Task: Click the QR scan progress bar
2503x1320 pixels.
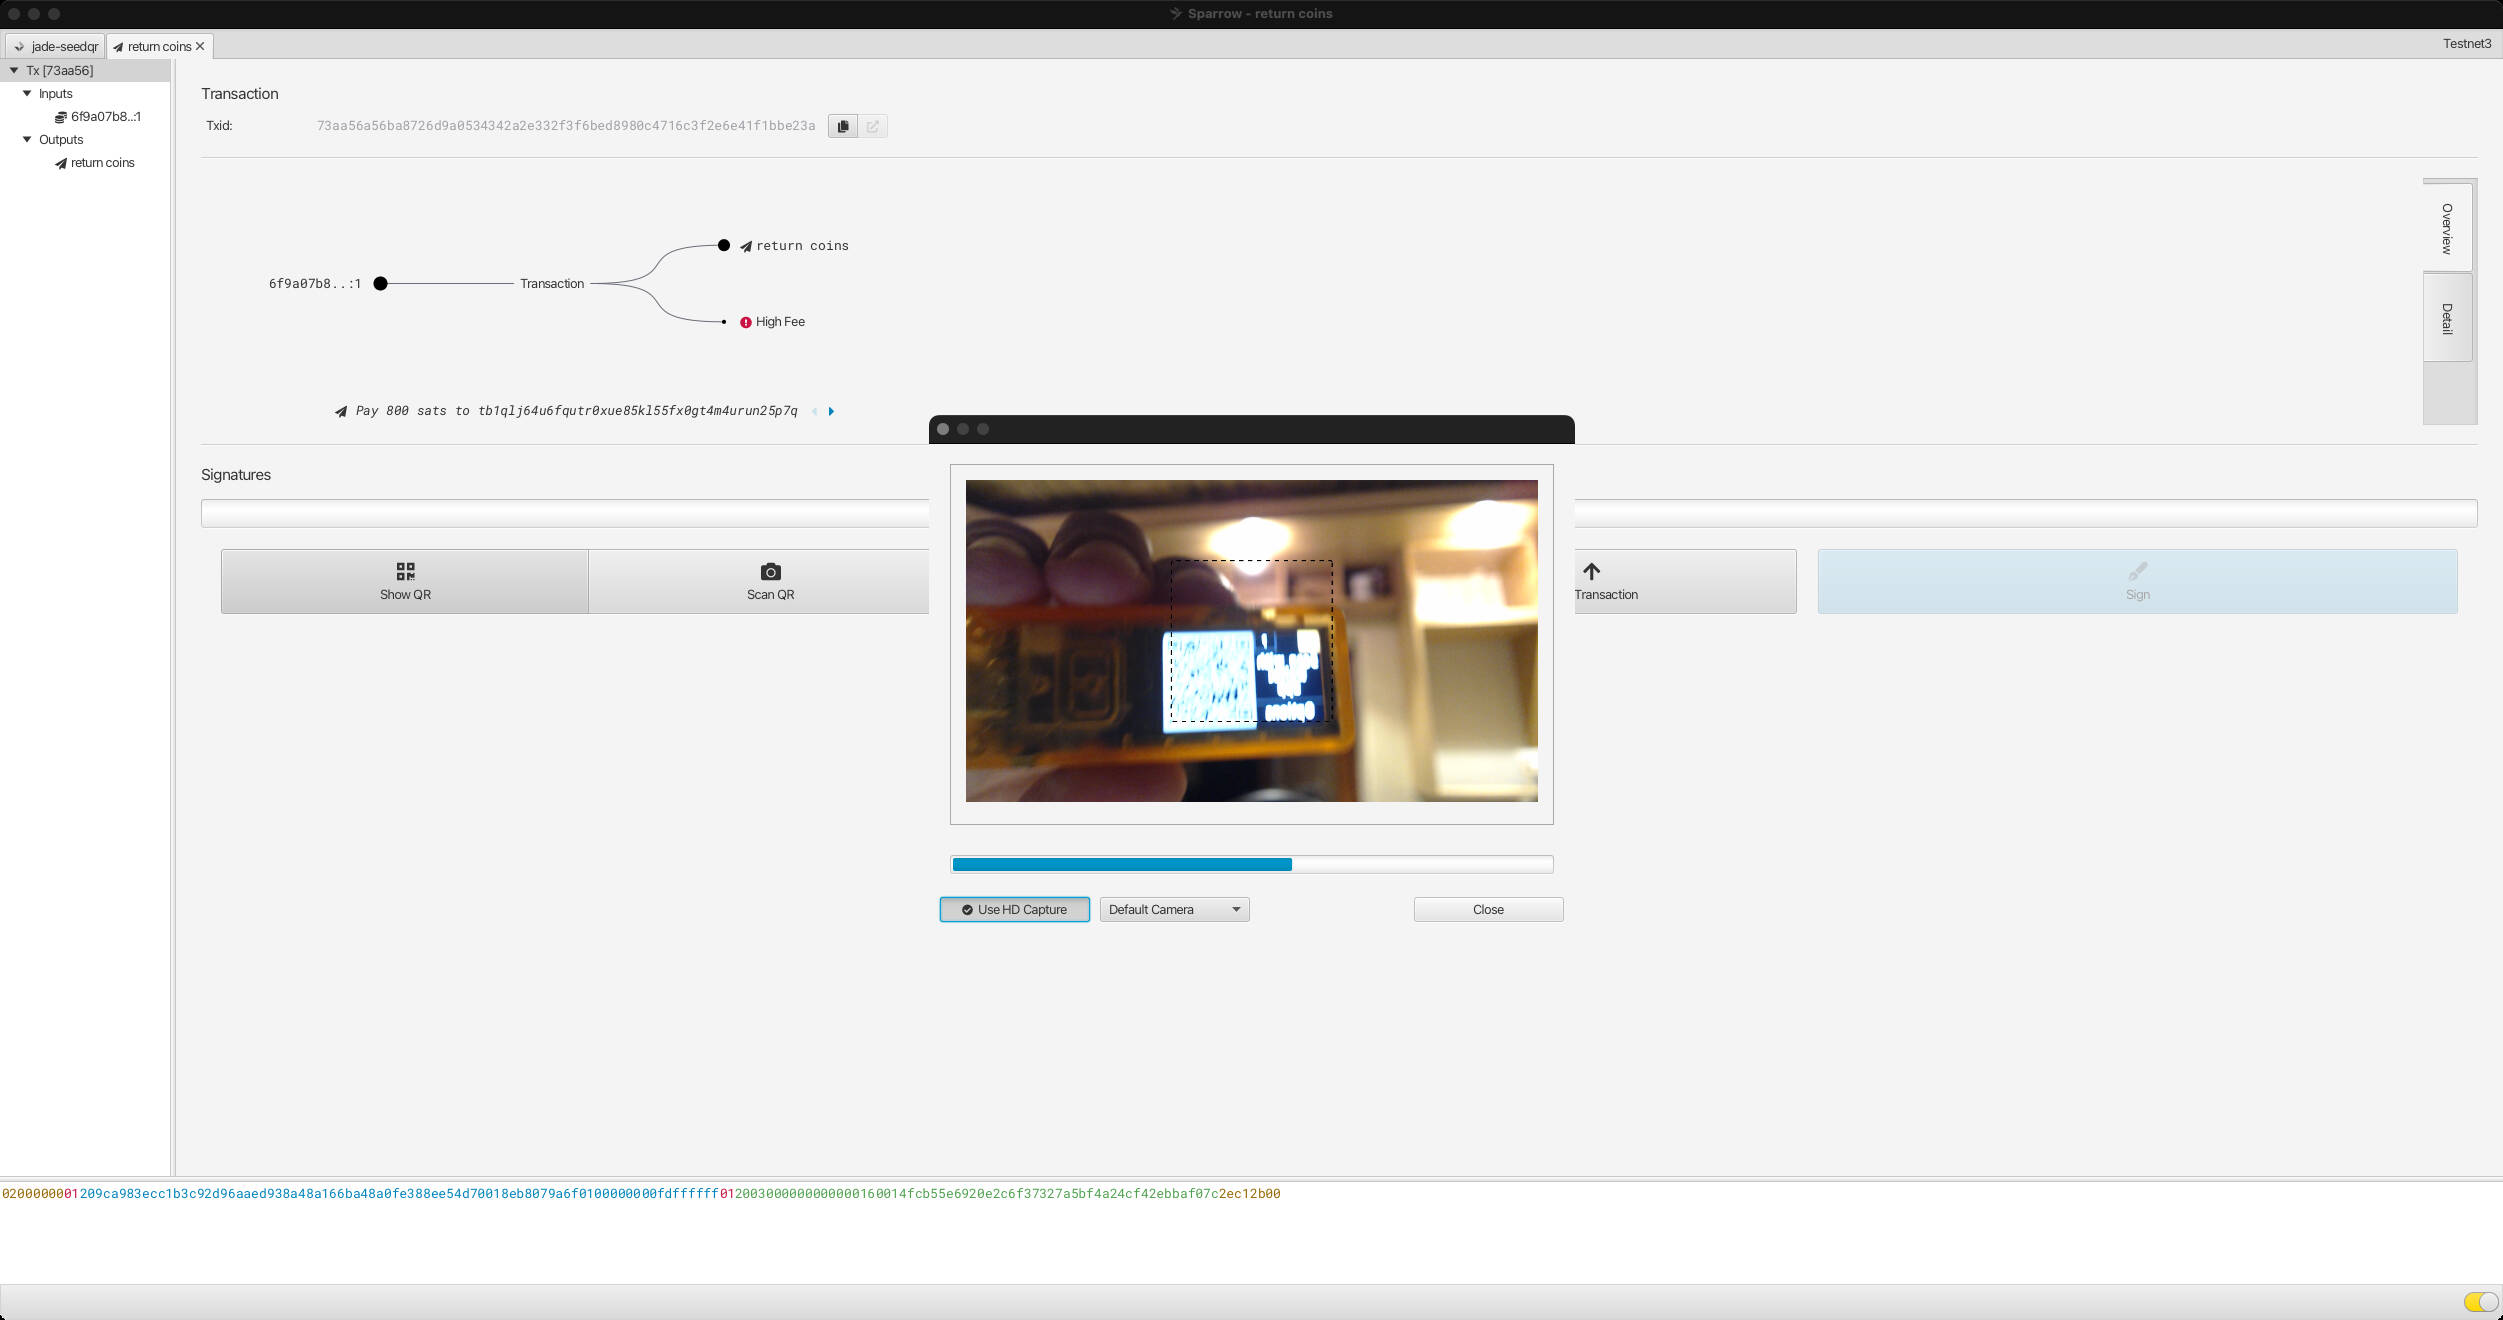Action: [1251, 864]
